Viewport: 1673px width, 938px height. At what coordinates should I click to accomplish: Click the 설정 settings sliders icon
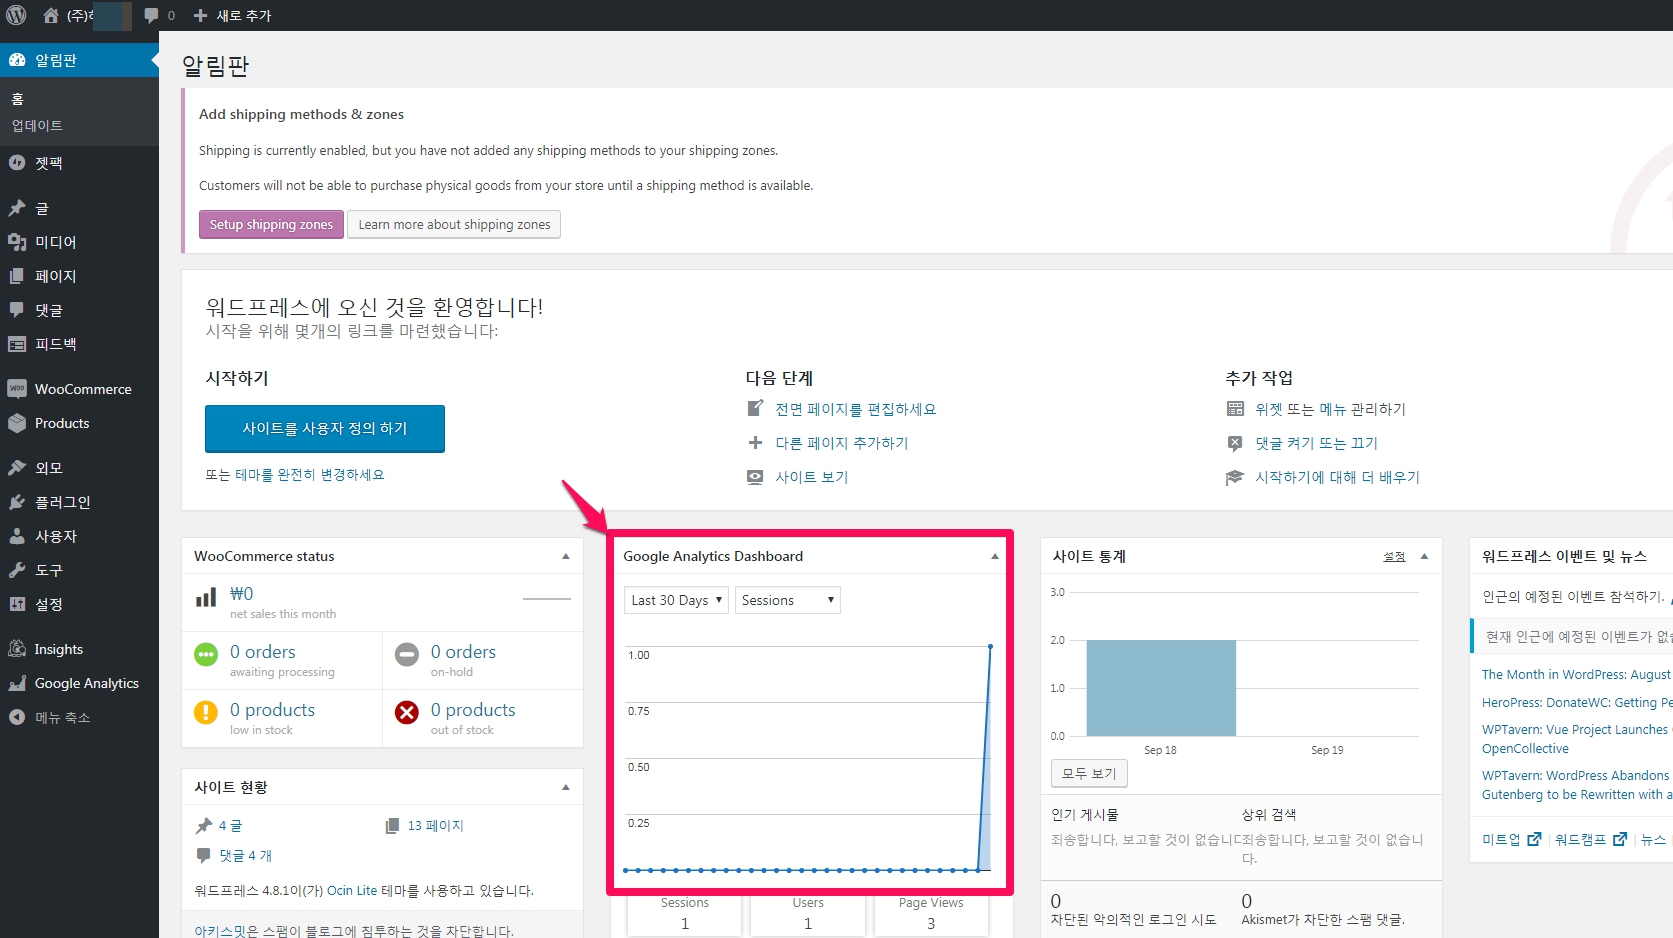coord(17,604)
